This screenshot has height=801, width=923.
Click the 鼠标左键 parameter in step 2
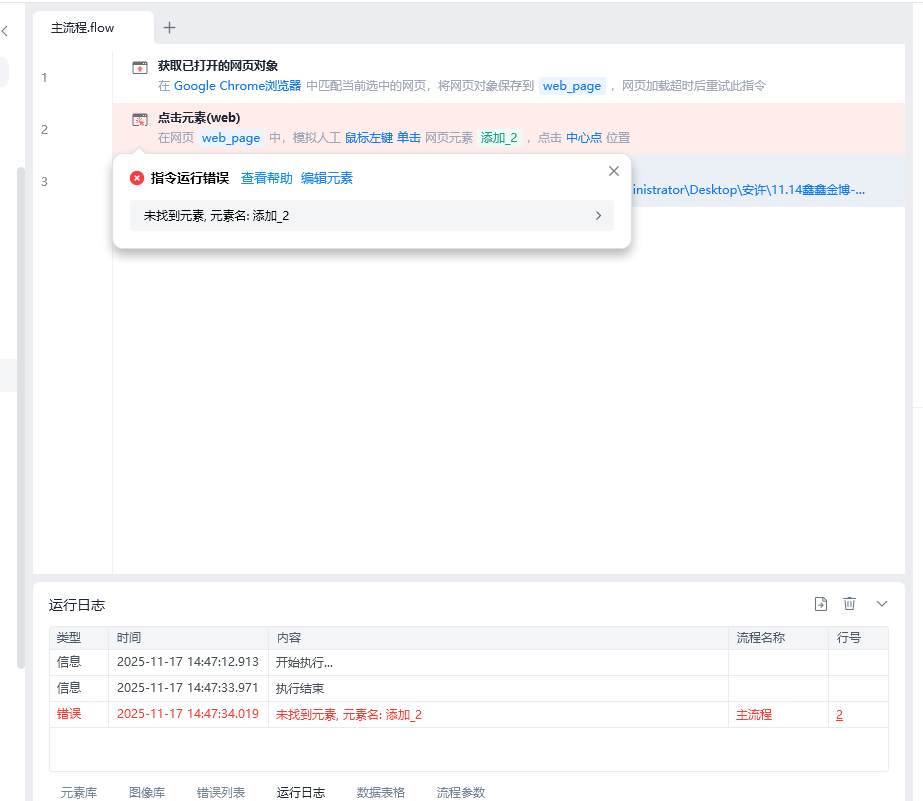pos(369,138)
